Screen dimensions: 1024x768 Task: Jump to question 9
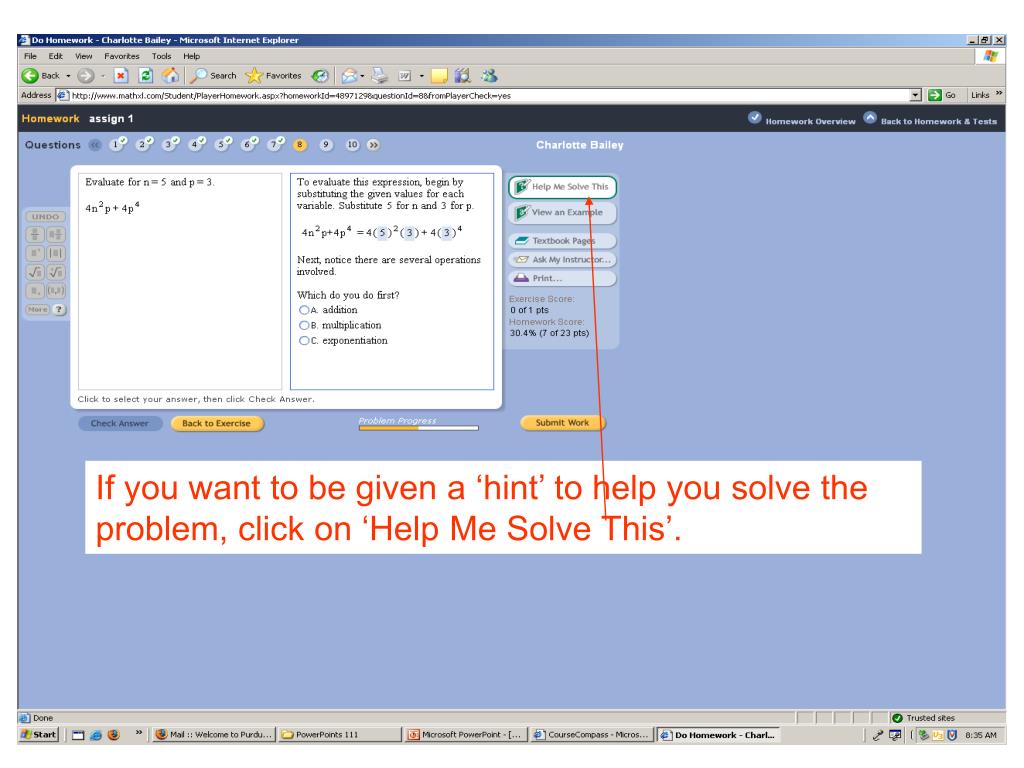pyautogui.click(x=325, y=145)
